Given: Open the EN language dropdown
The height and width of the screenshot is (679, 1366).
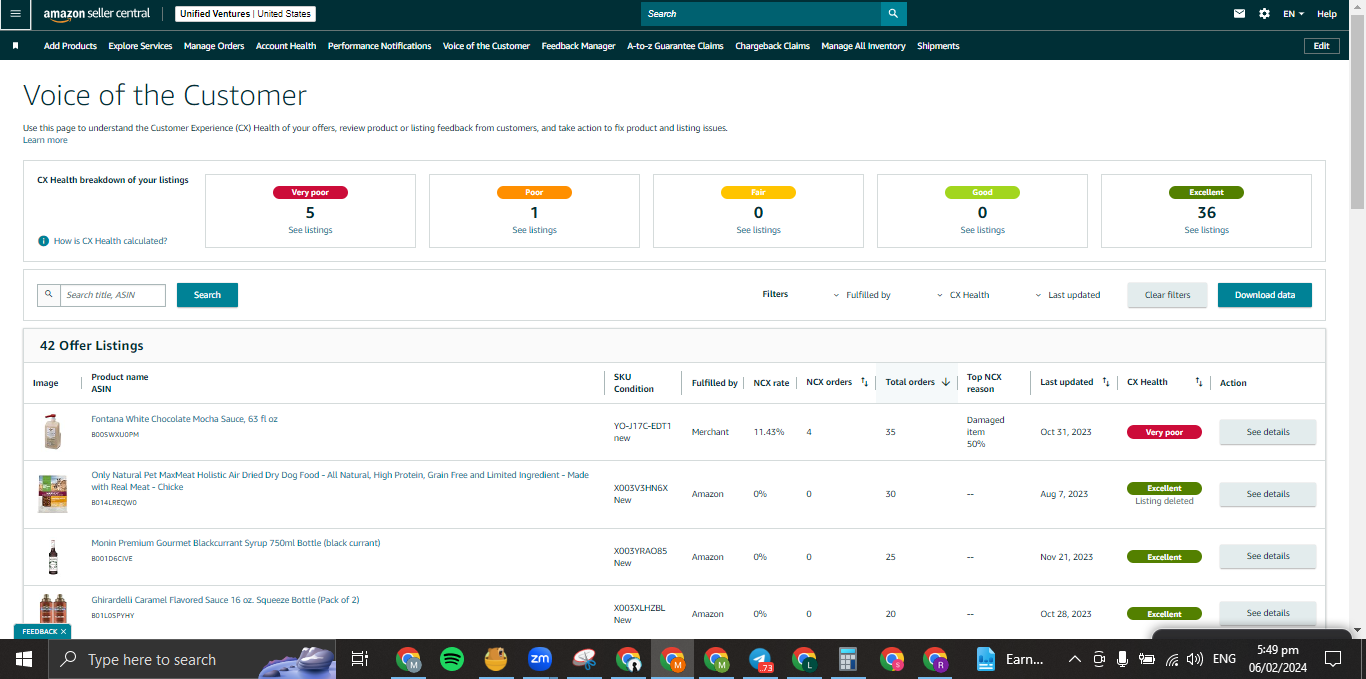Looking at the screenshot, I should click(x=1294, y=14).
